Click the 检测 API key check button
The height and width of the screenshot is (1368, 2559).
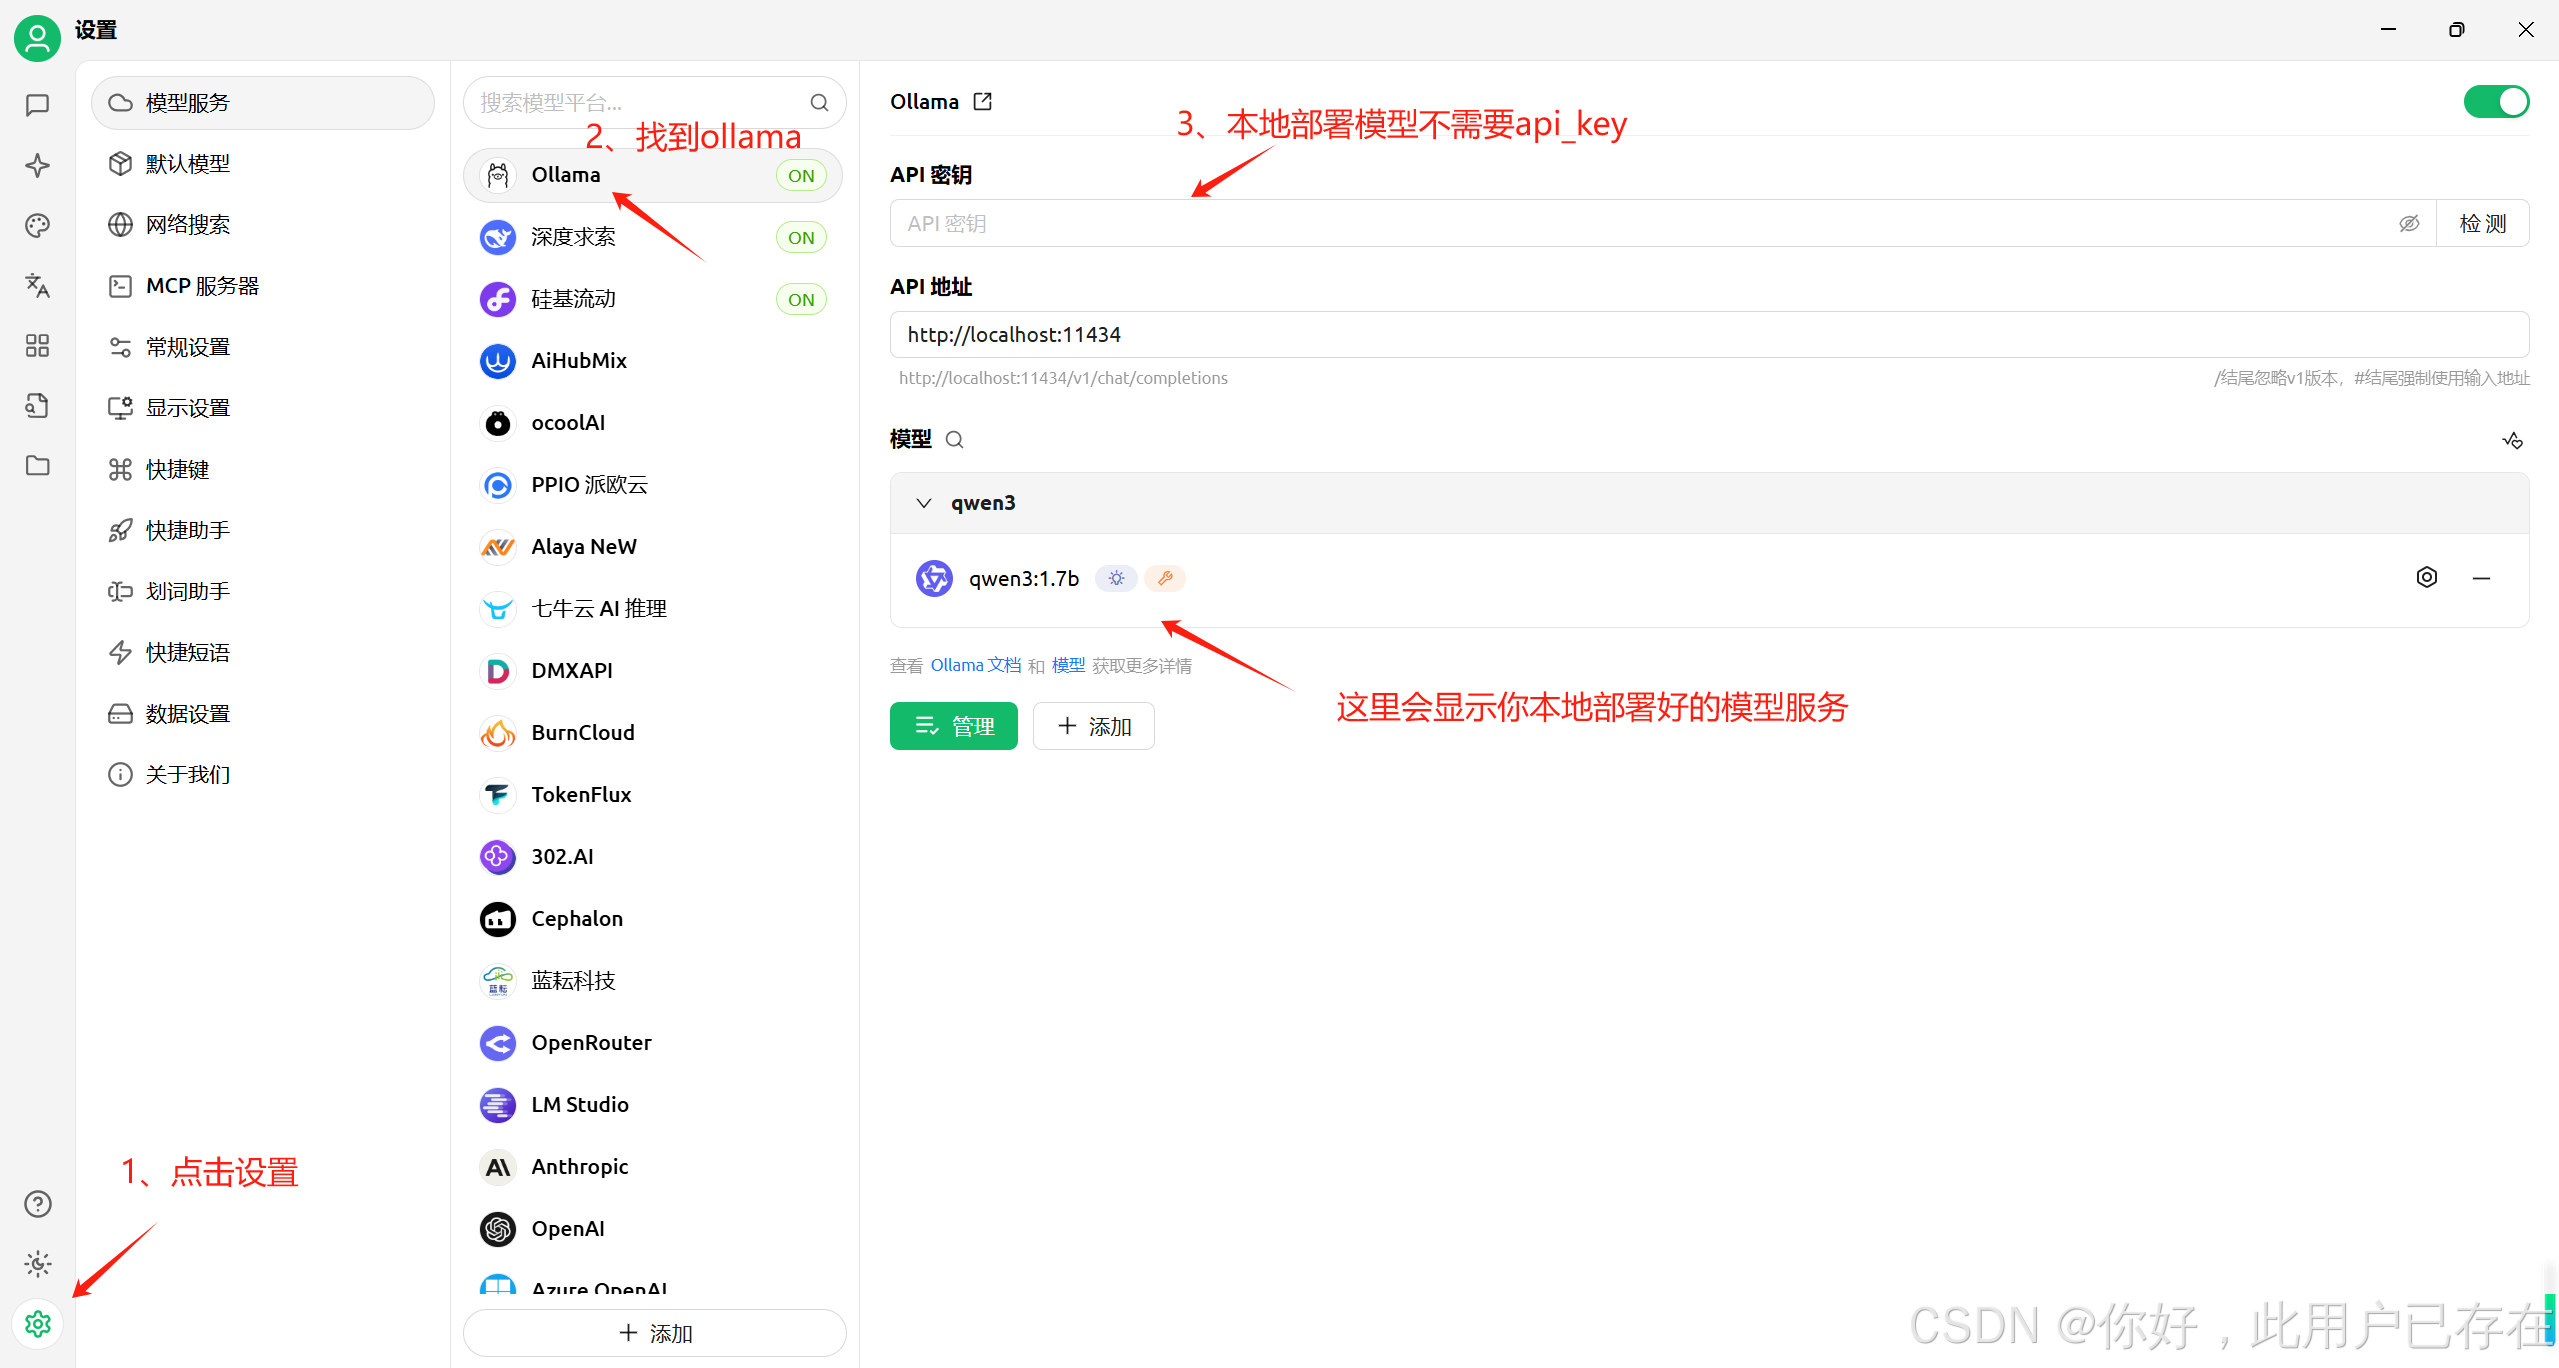coord(2483,223)
